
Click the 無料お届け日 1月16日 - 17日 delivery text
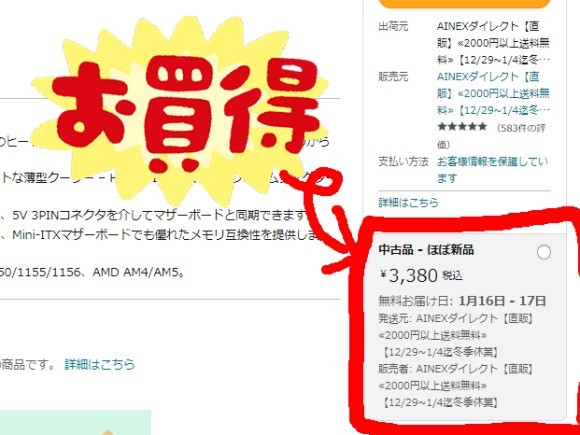click(462, 301)
